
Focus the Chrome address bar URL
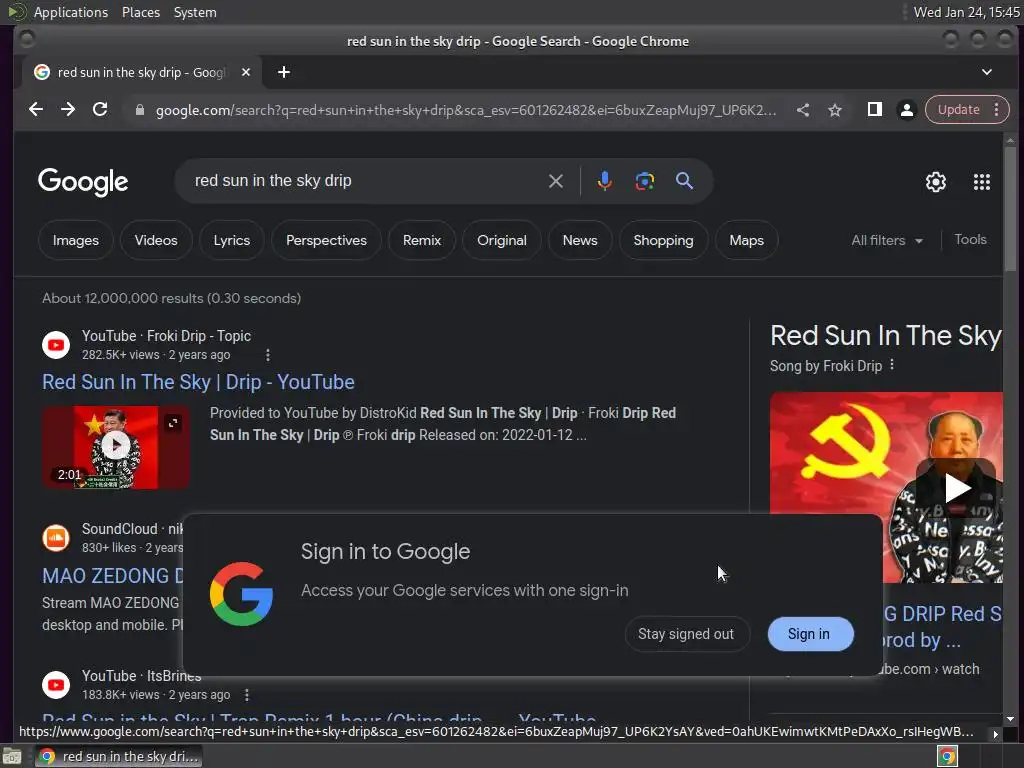466,110
